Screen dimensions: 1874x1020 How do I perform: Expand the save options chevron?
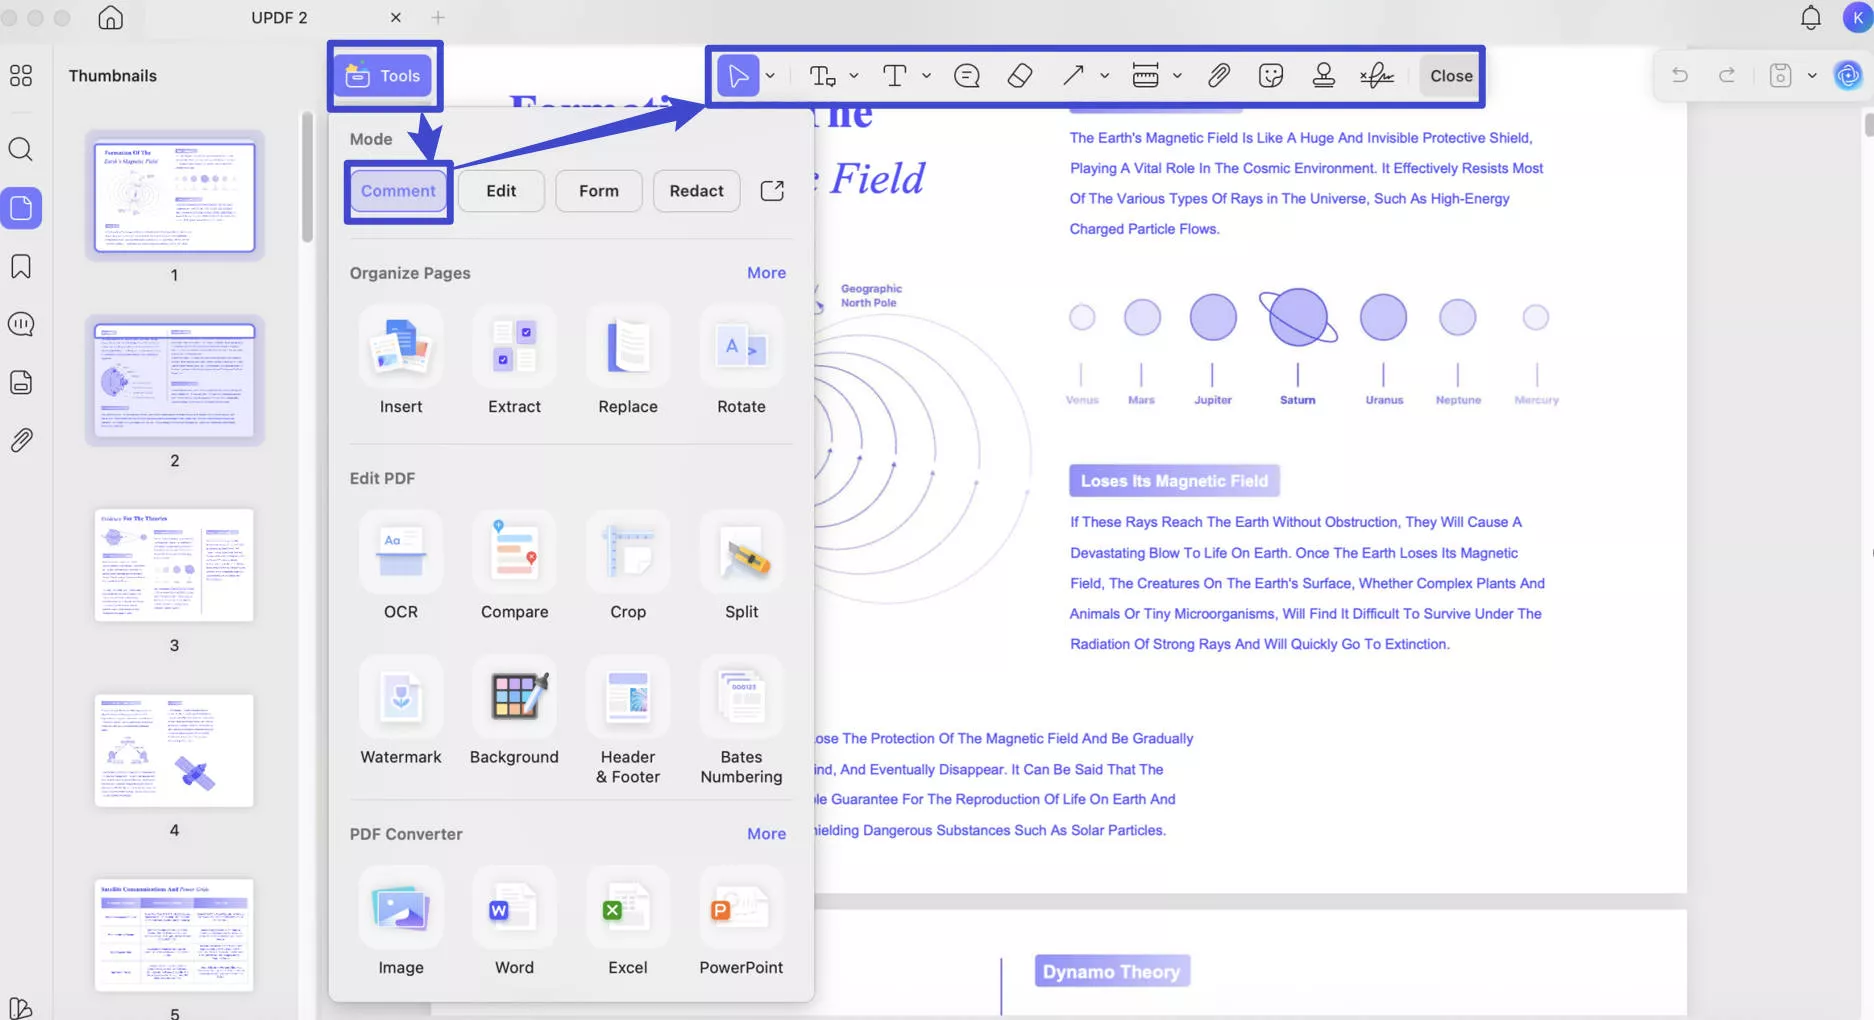coord(1813,75)
